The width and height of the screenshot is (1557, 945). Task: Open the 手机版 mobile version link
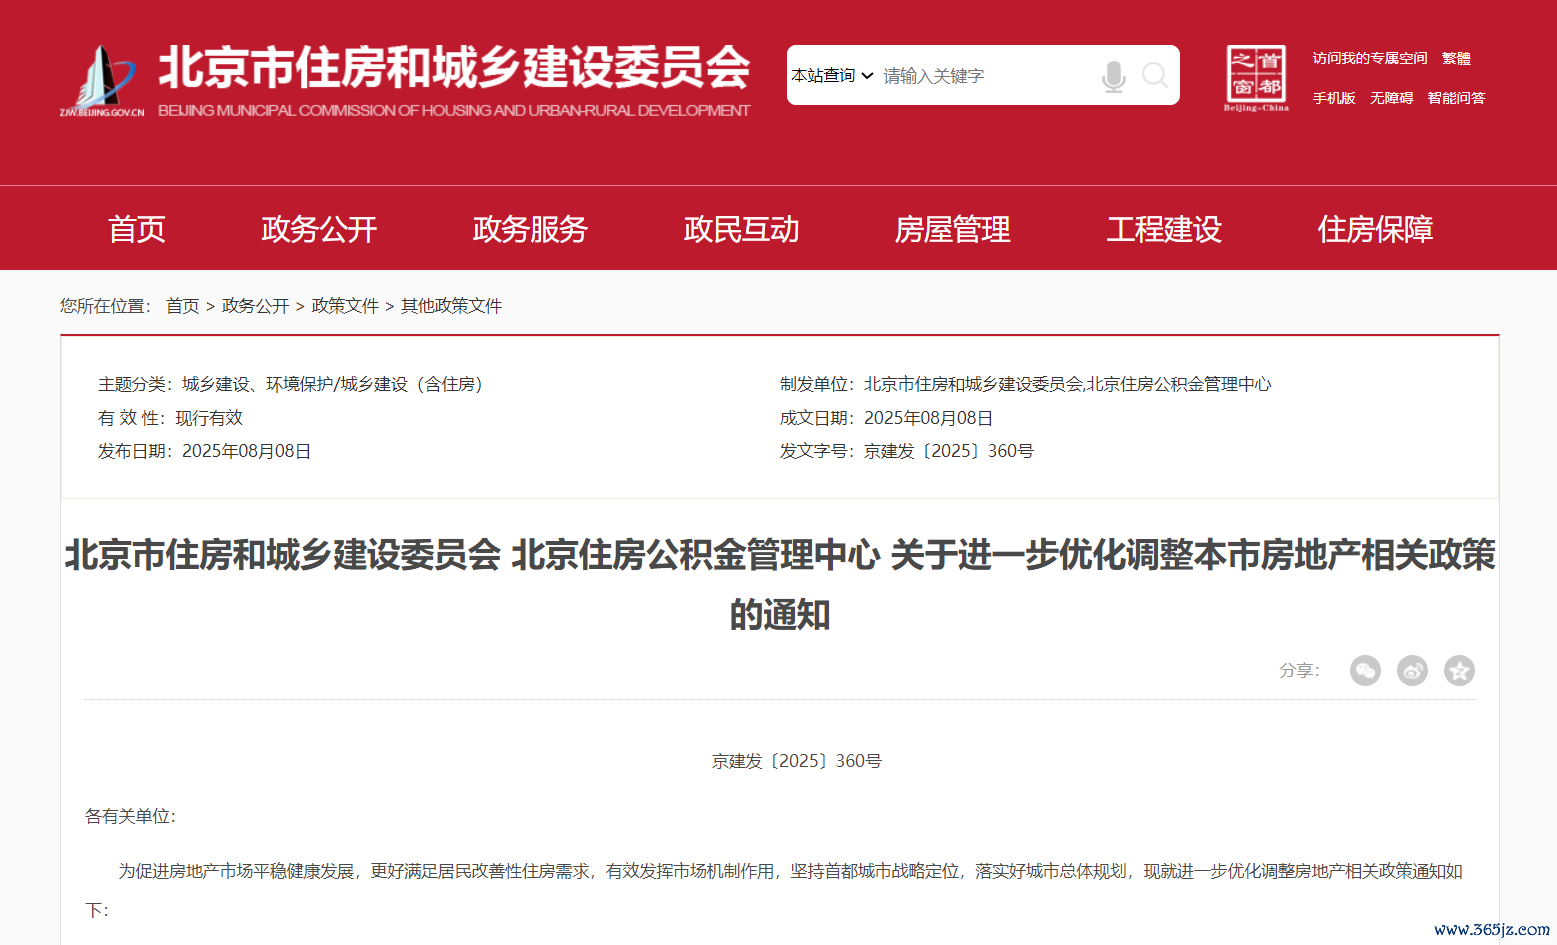coord(1334,98)
